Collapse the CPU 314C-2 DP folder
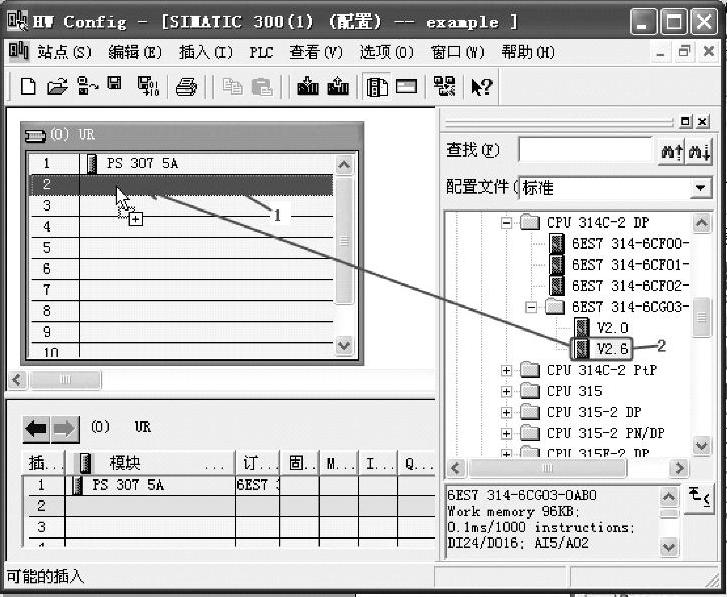Image resolution: width=727 pixels, height=597 pixels. pyautogui.click(x=506, y=223)
